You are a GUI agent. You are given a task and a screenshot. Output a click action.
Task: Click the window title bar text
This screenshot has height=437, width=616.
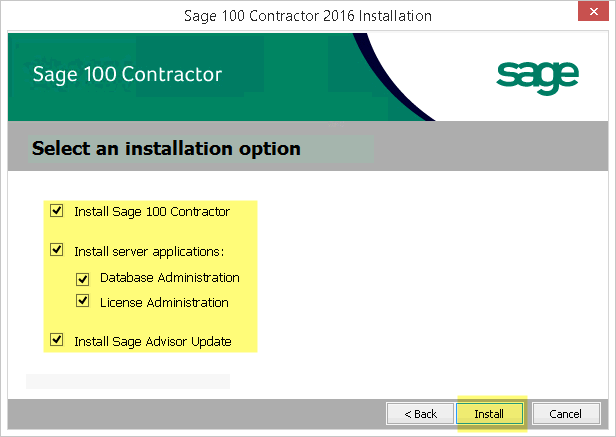point(308,16)
